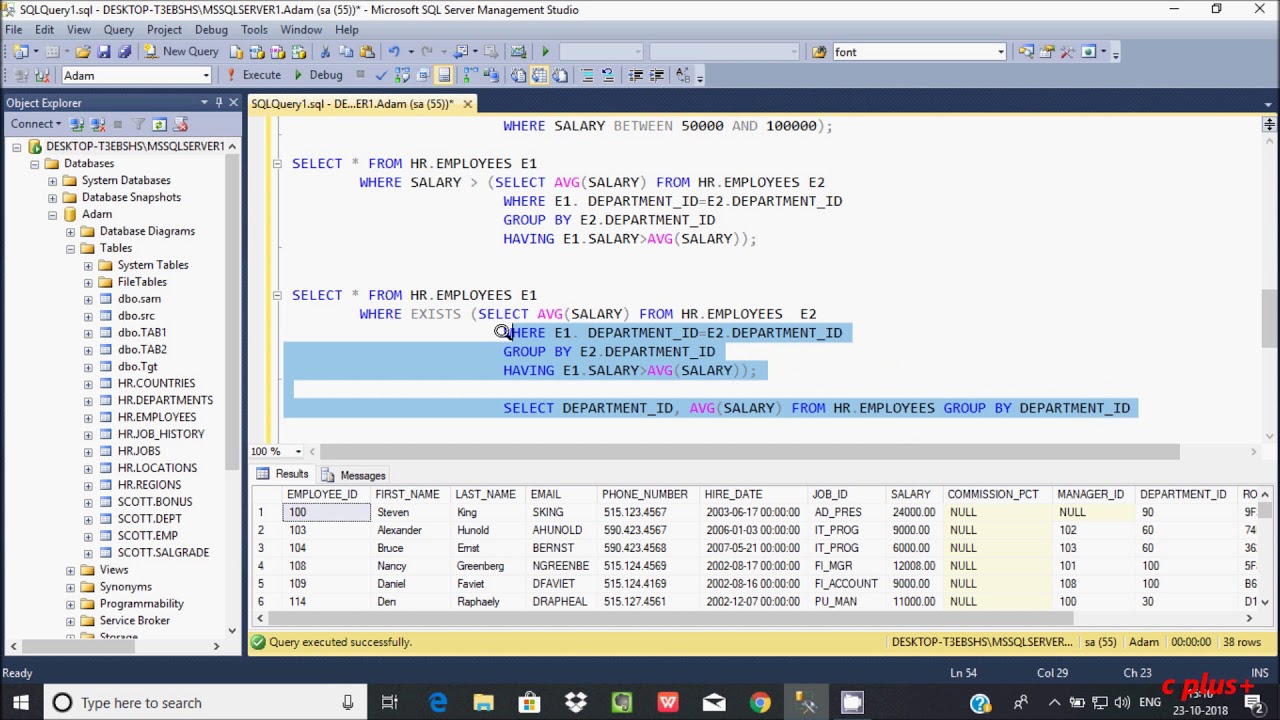Collapse the first SELECT code block

277,163
